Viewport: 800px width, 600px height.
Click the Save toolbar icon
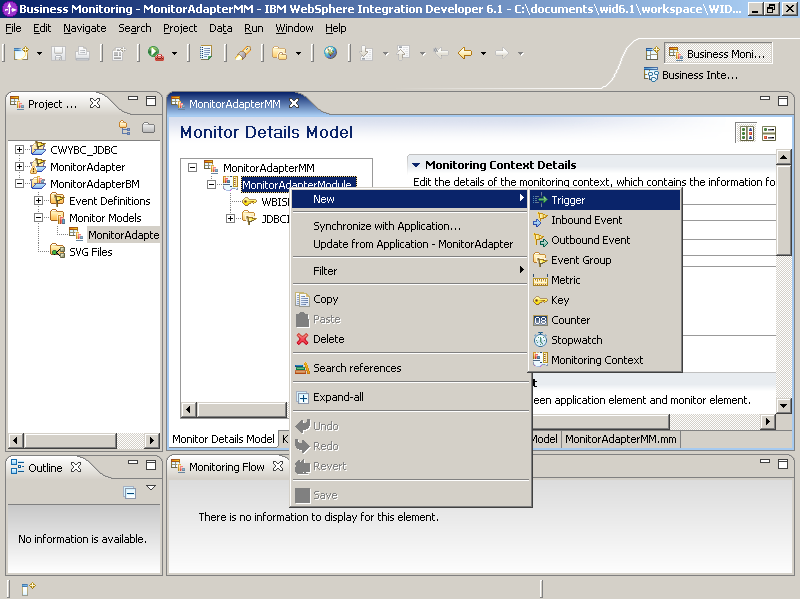[x=59, y=53]
